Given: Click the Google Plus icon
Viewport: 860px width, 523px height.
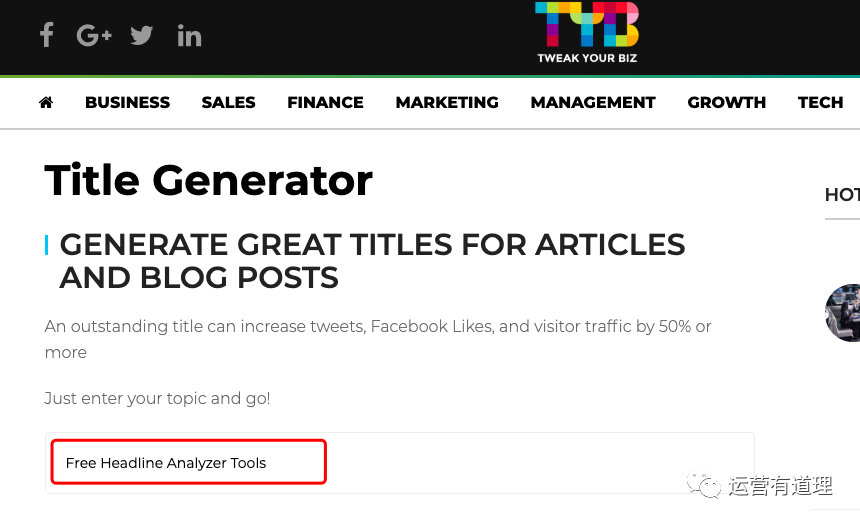Looking at the screenshot, I should coord(94,36).
